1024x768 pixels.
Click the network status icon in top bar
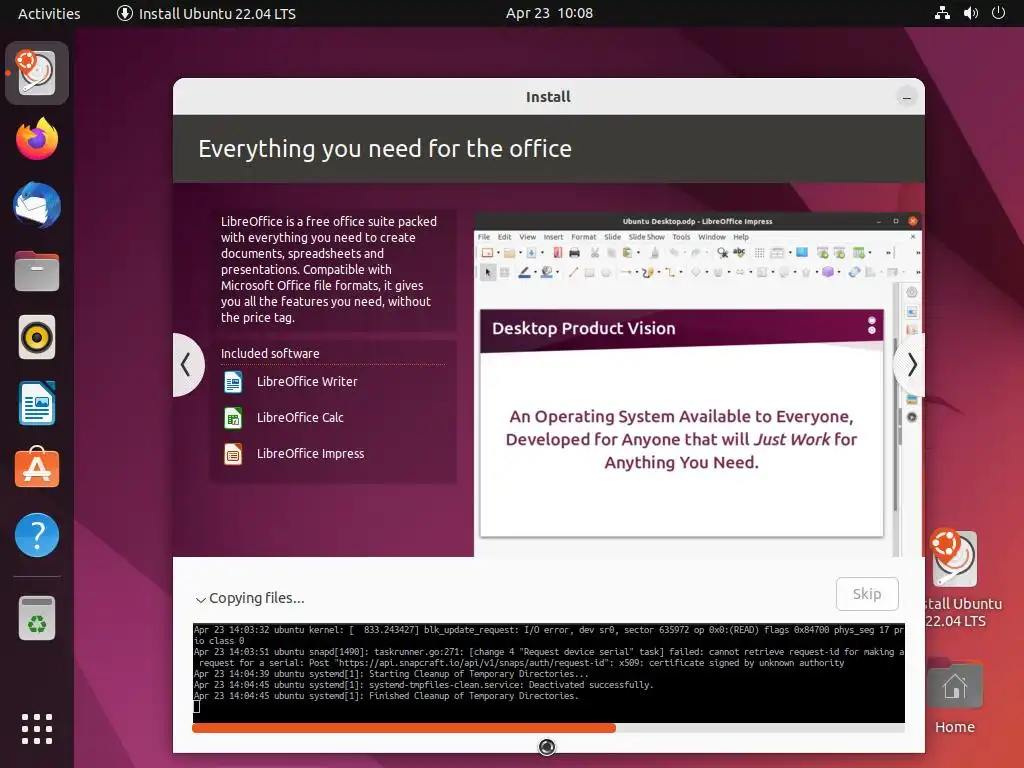point(942,13)
